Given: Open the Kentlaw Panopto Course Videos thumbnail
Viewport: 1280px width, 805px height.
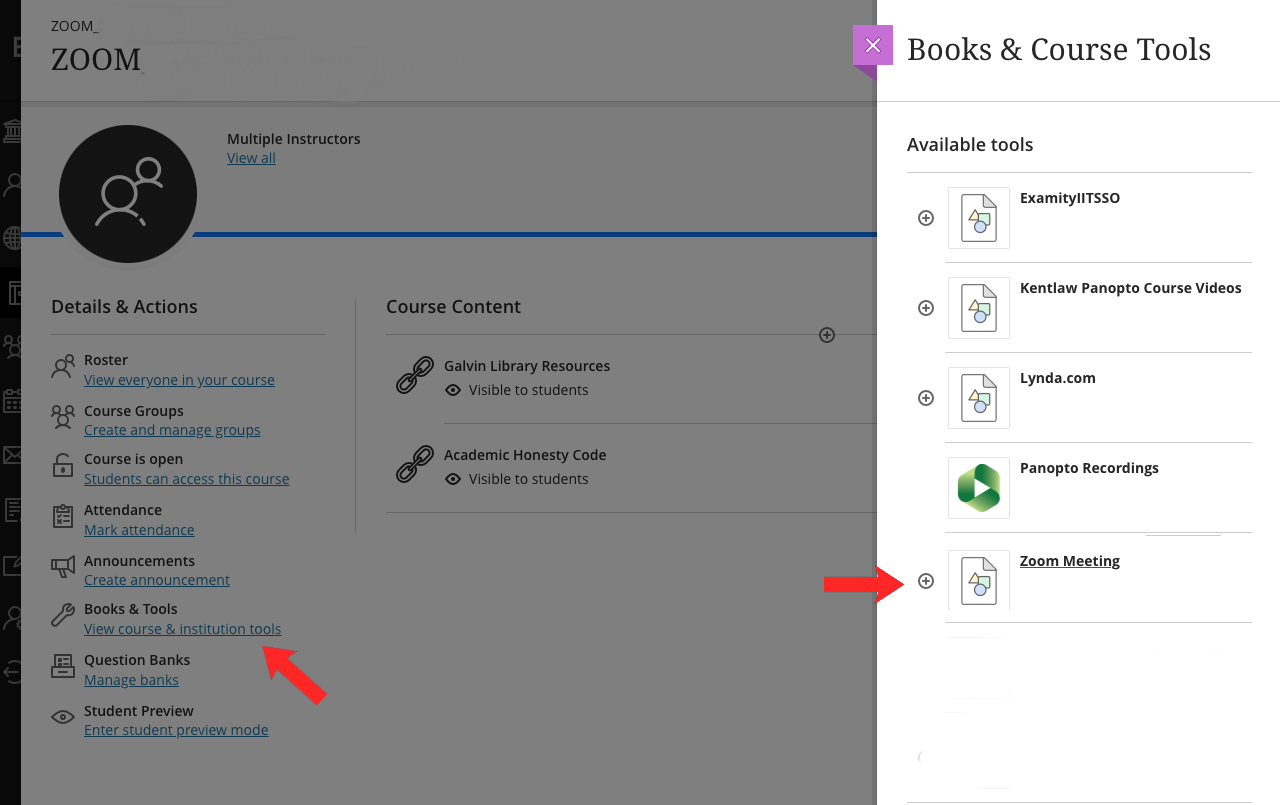Looking at the screenshot, I should coord(979,308).
